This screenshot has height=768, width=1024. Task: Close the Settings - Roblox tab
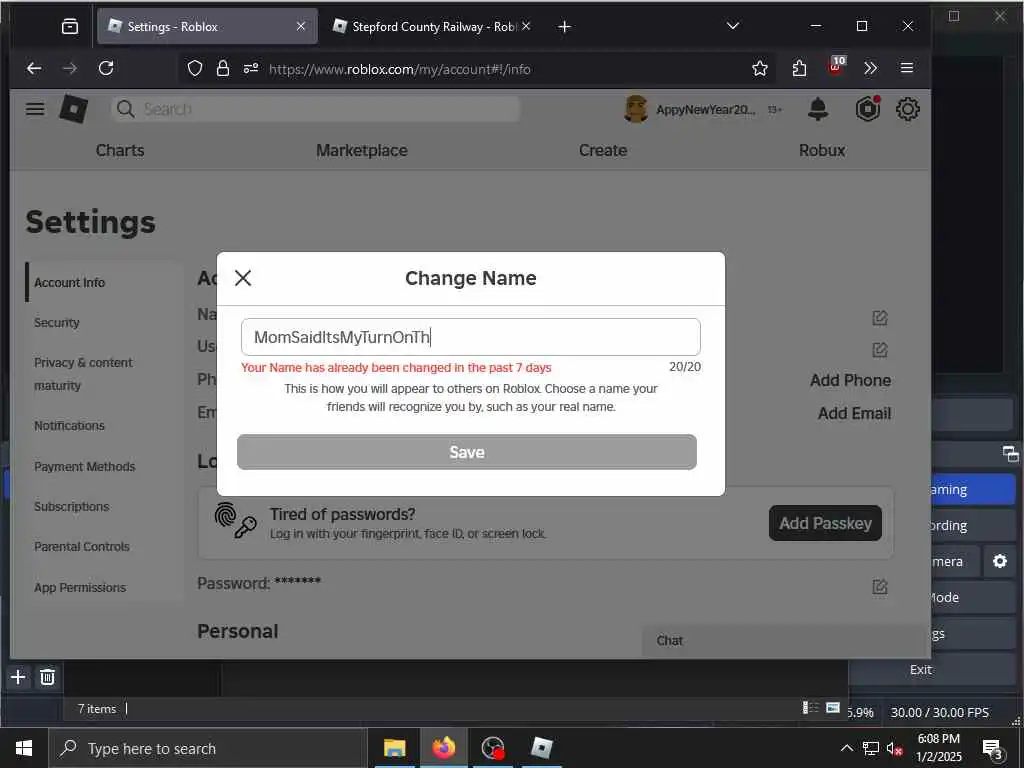[x=301, y=26]
